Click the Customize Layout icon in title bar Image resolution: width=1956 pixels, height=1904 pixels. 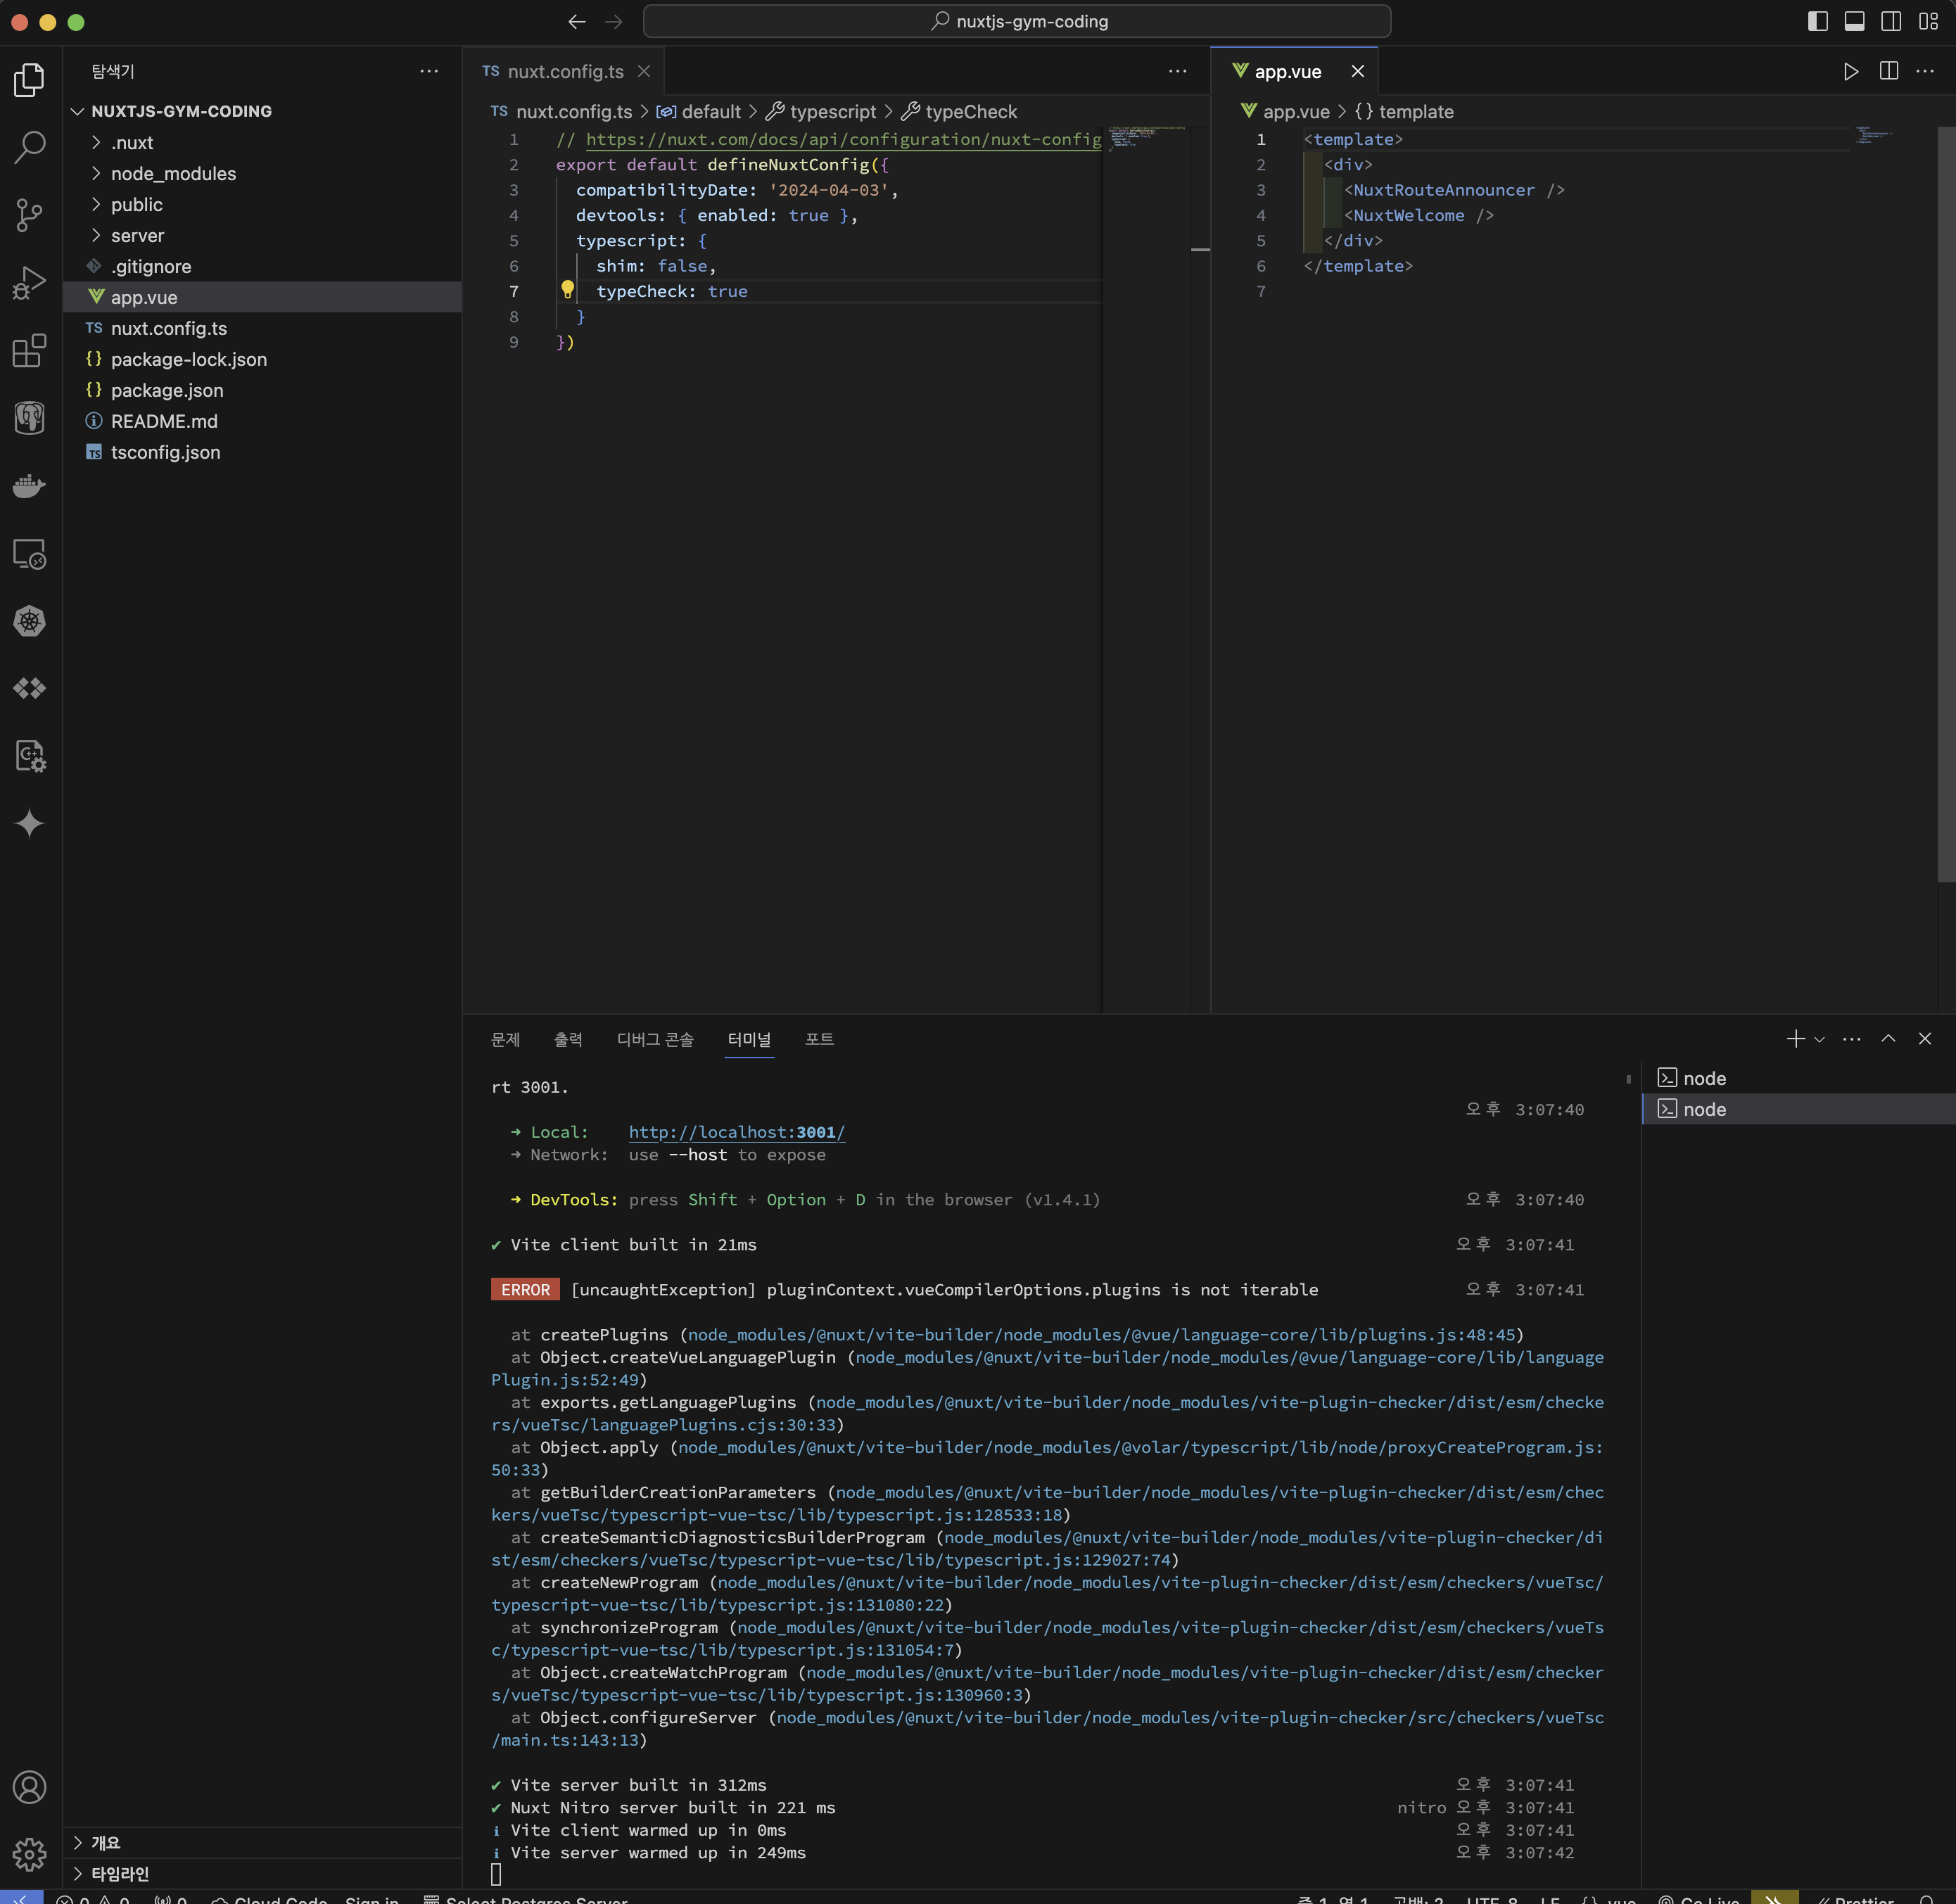click(x=1929, y=21)
